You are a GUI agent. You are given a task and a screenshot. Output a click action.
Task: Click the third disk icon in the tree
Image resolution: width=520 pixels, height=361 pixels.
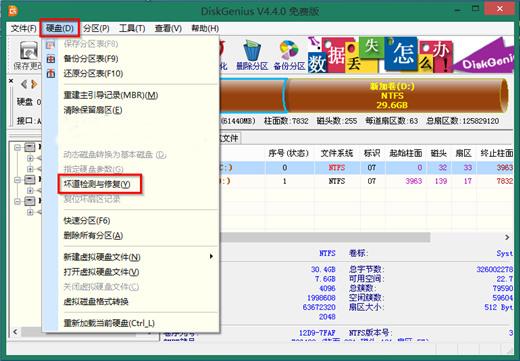(30, 201)
